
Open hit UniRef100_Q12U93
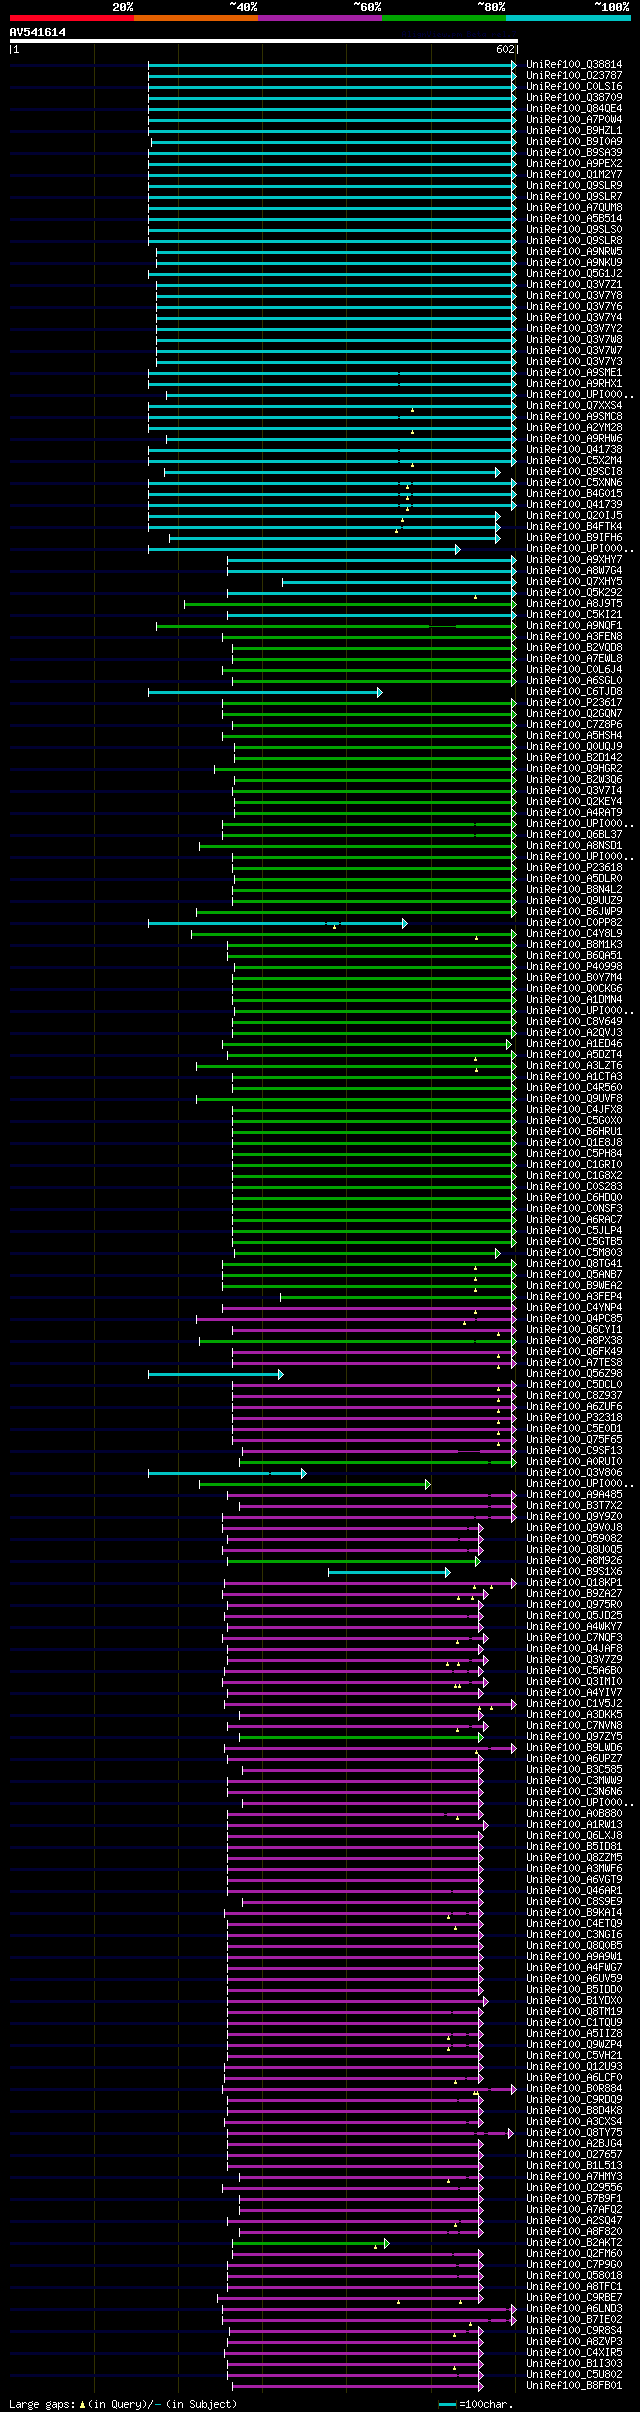coord(574,2067)
